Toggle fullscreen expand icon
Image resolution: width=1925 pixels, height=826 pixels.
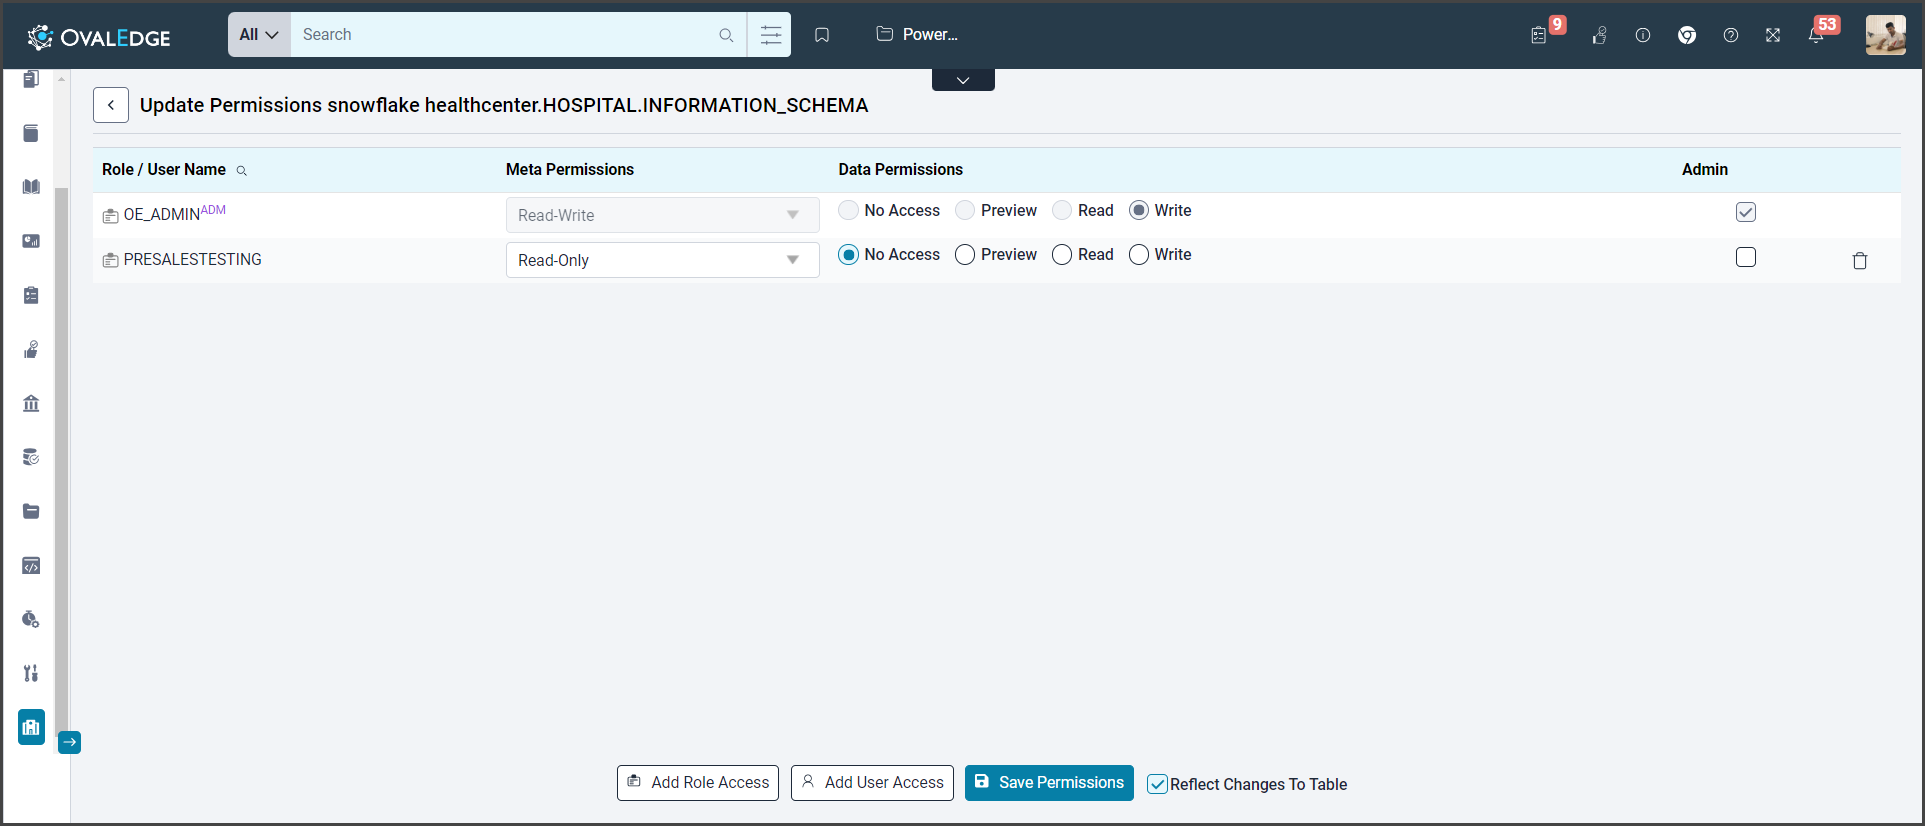click(x=1773, y=35)
